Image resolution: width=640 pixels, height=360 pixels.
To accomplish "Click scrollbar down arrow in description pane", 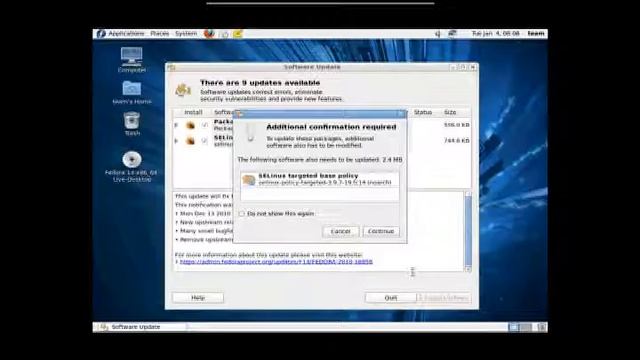I will (468, 269).
